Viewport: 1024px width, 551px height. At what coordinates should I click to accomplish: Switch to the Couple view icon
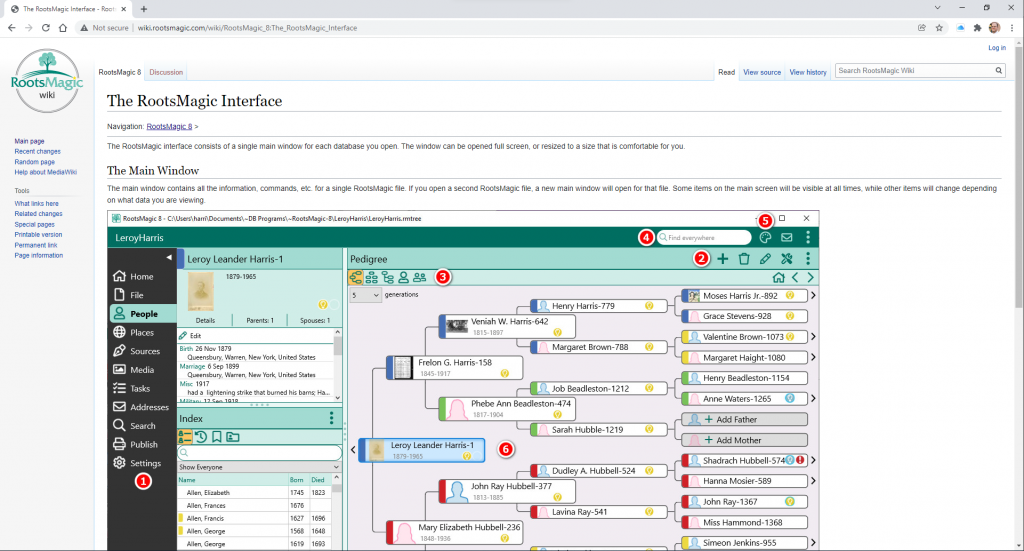click(x=420, y=277)
